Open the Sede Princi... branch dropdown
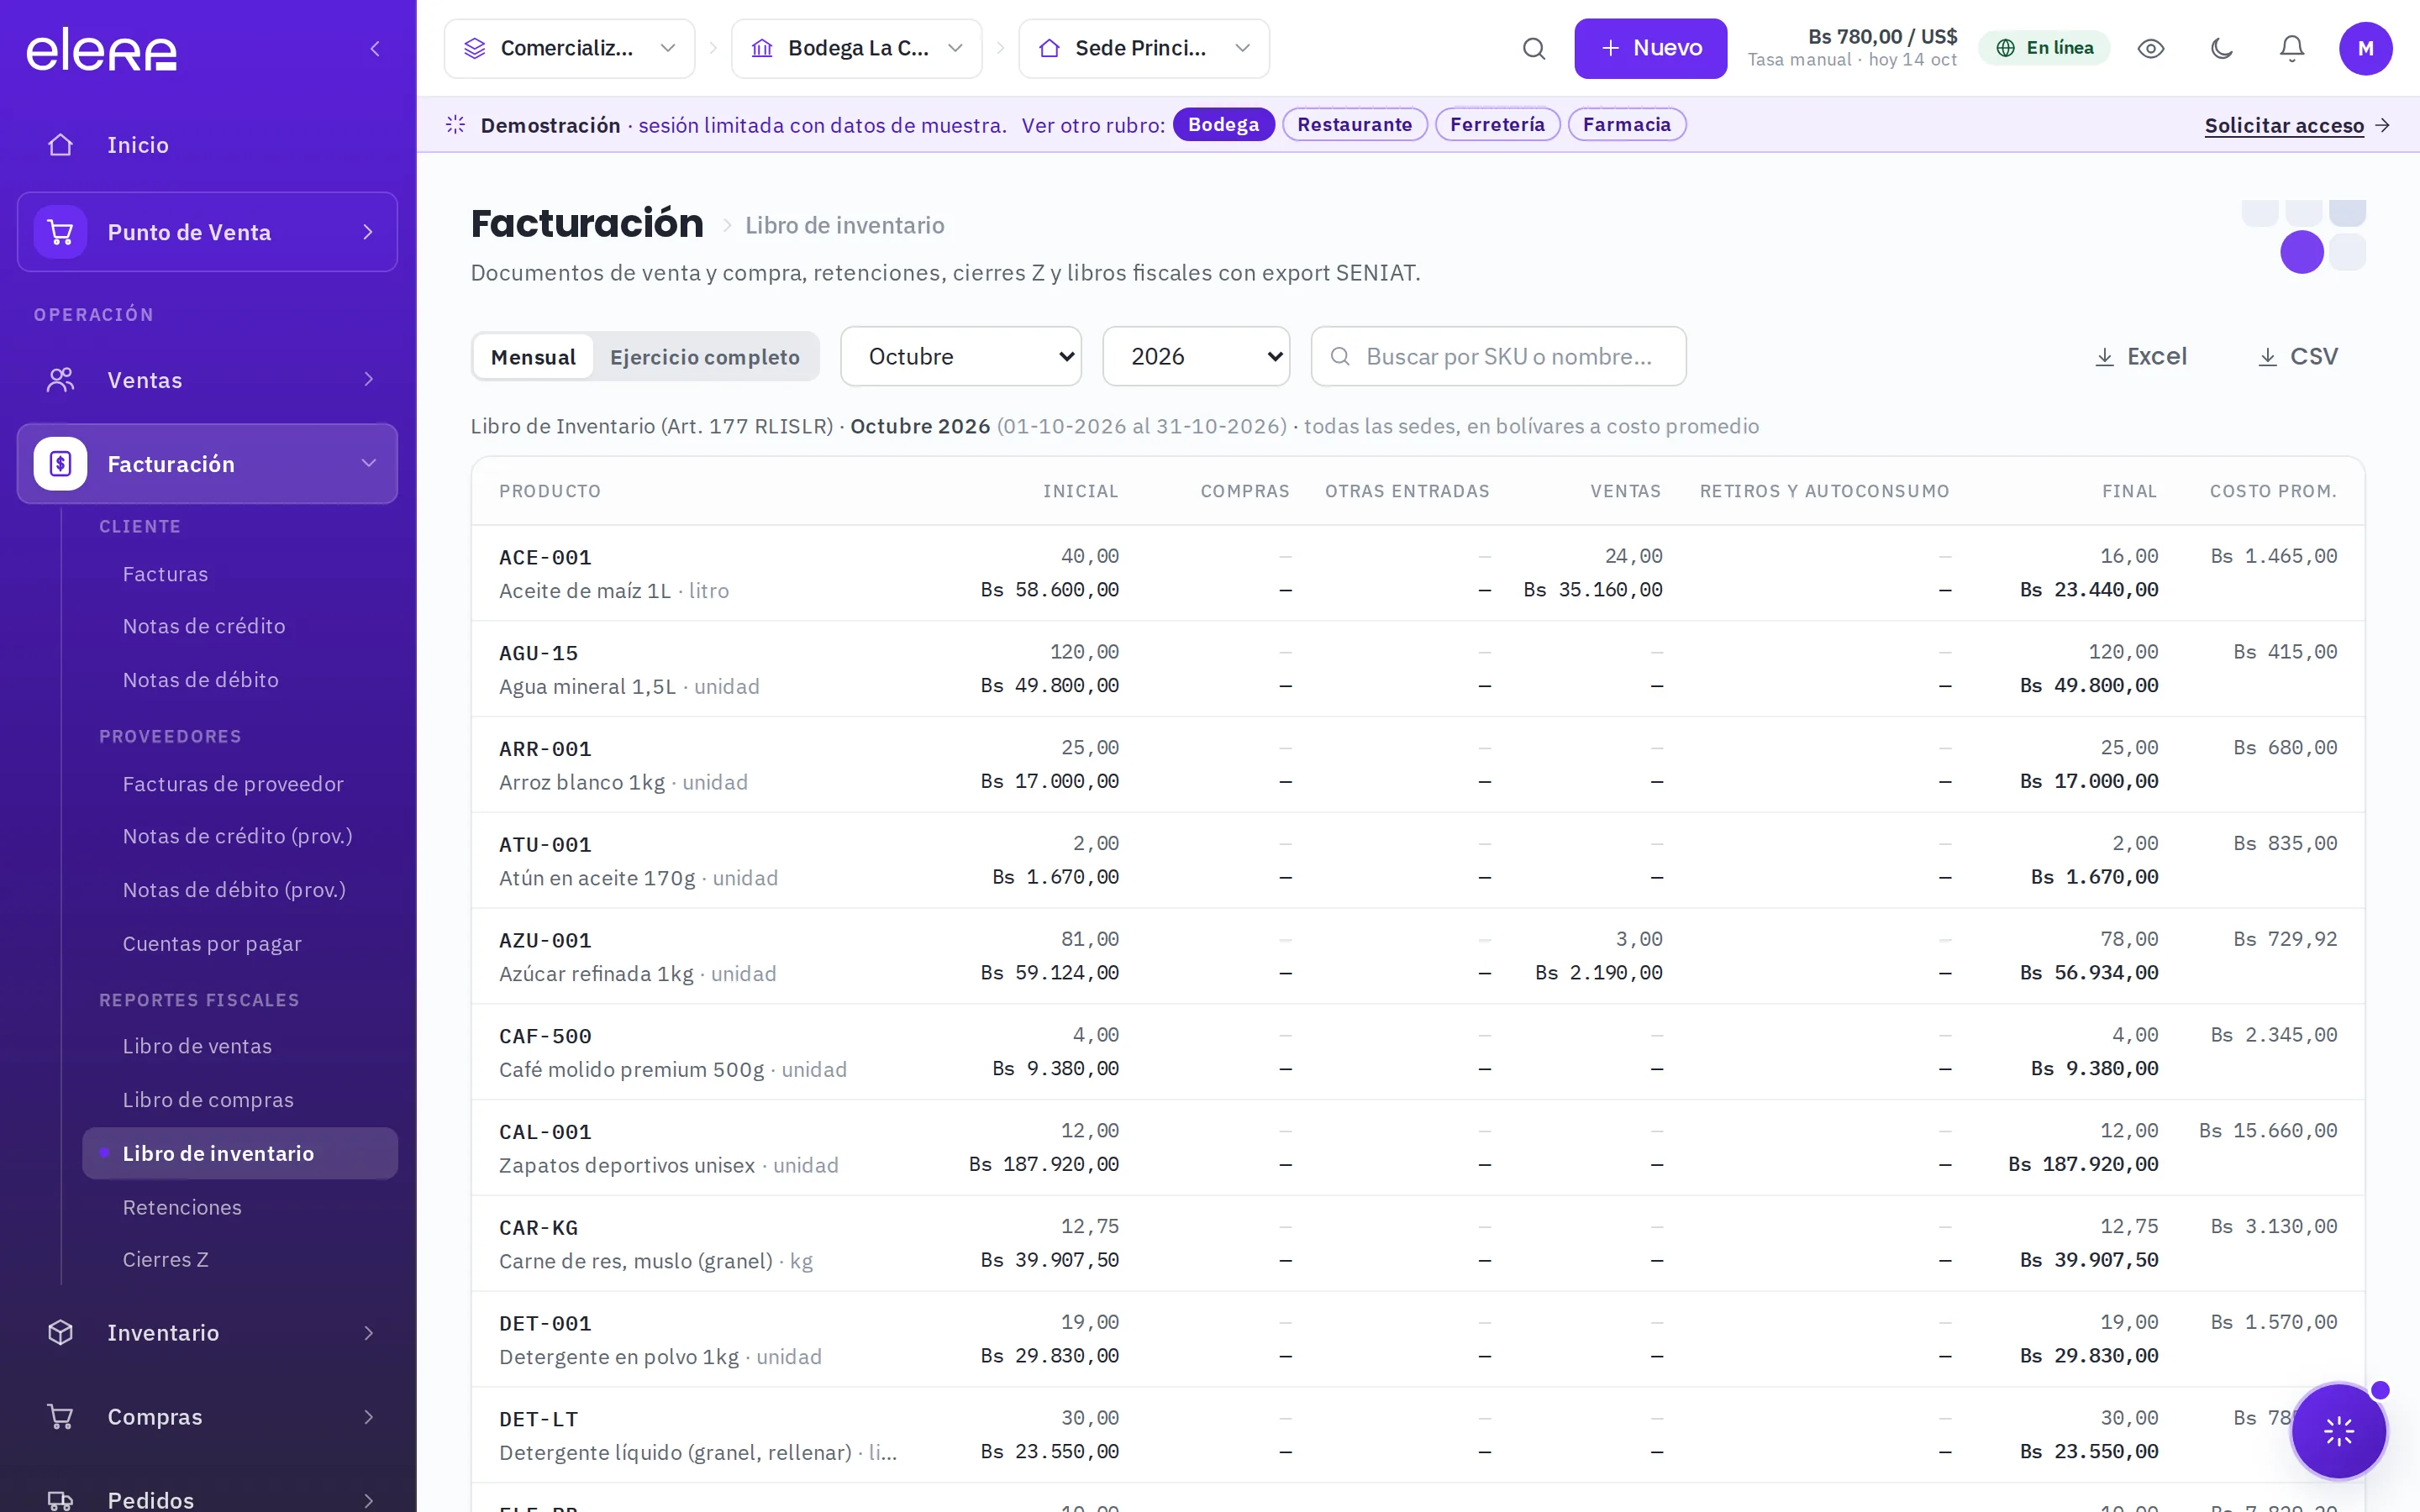The height and width of the screenshot is (1512, 2420). coord(1144,48)
